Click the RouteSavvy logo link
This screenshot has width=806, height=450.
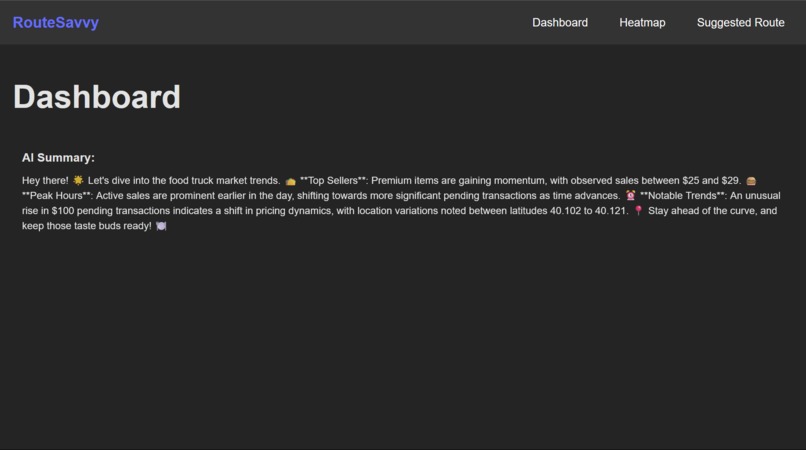pos(56,23)
